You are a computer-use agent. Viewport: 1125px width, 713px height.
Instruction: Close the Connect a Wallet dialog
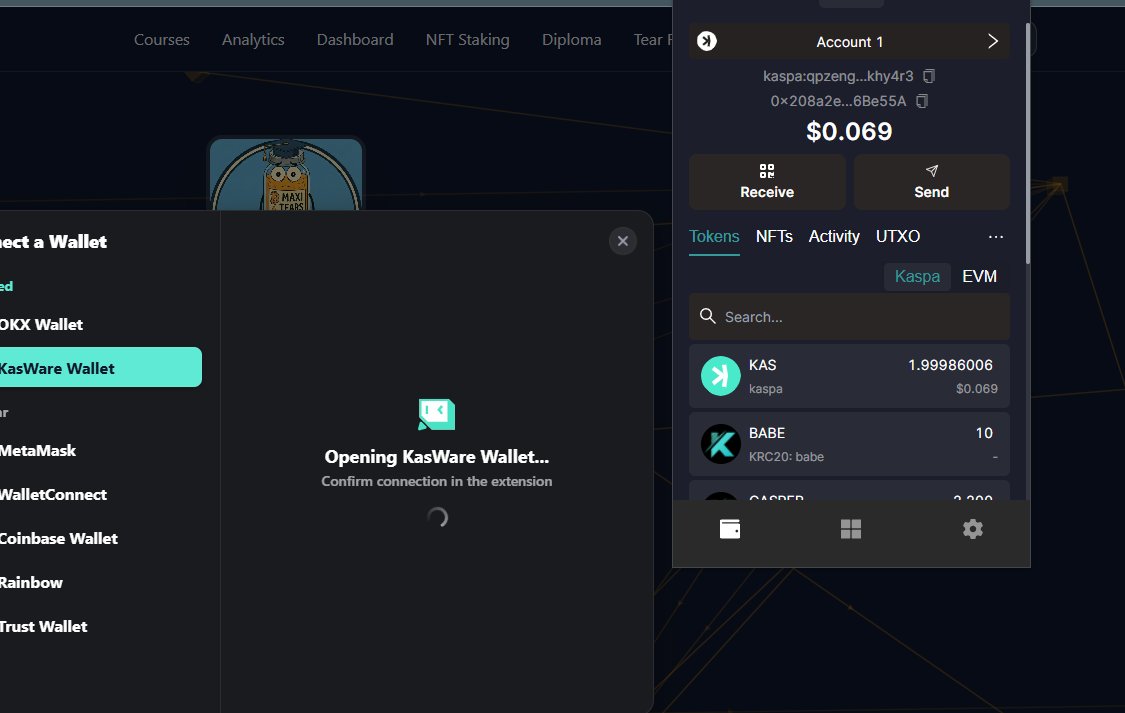[x=623, y=241]
